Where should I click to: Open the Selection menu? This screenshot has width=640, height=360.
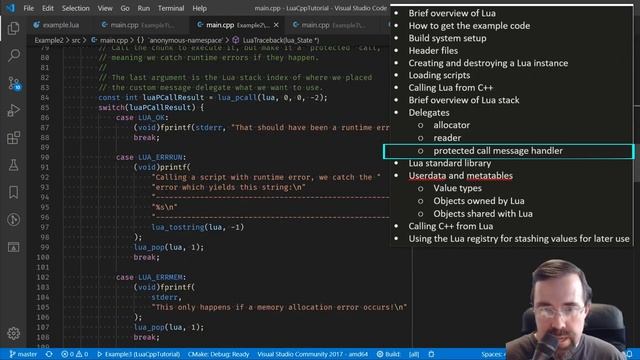(76, 8)
